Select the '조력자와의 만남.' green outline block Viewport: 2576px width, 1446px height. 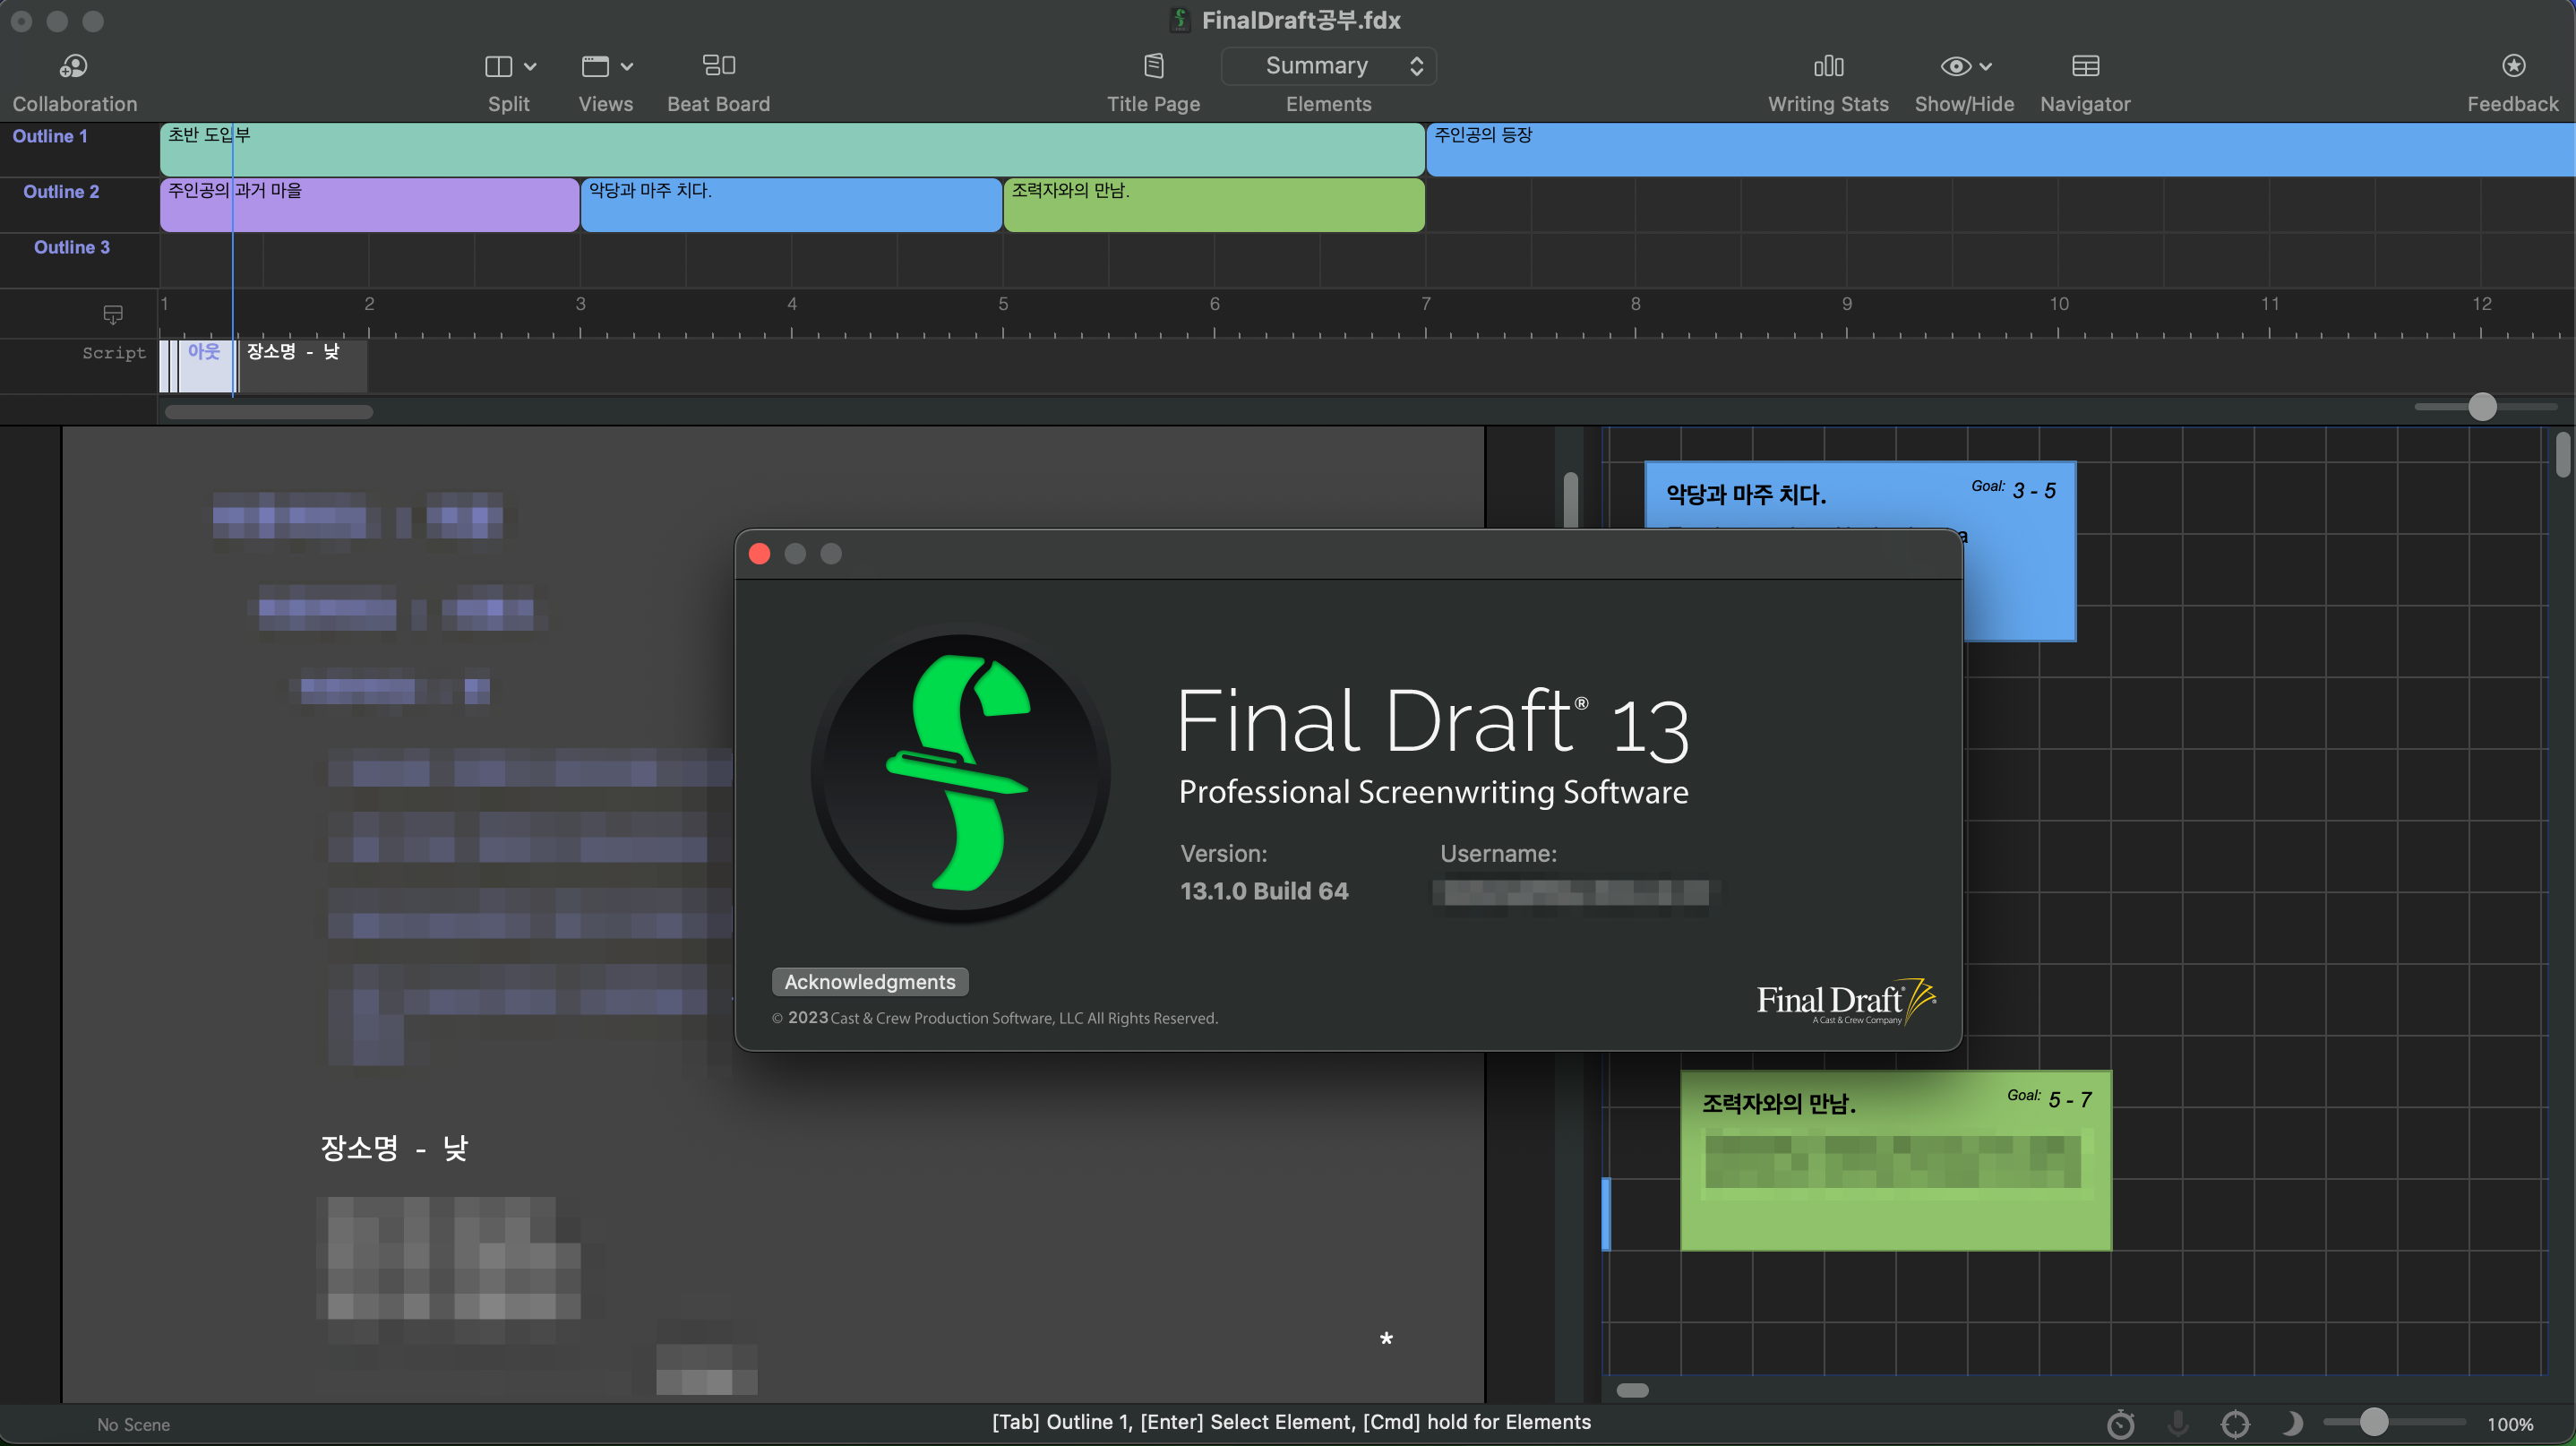1213,205
